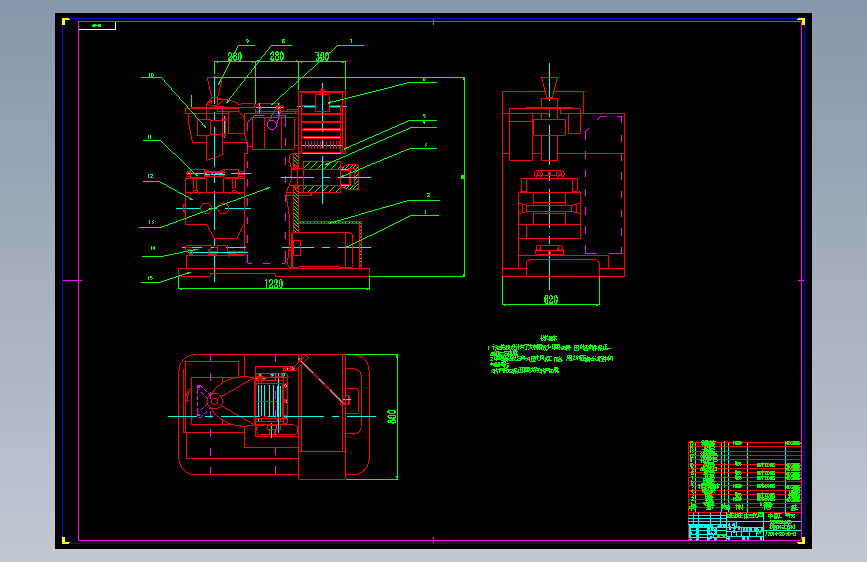
Task: Click the yellow top-left corner marker
Action: click(65, 22)
